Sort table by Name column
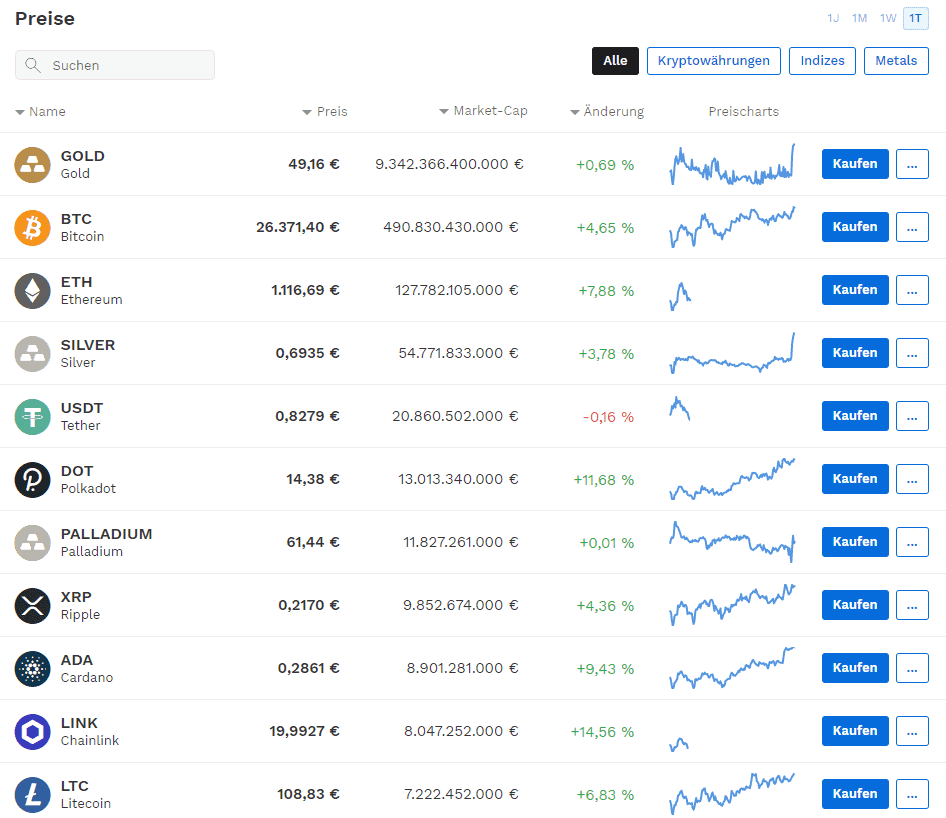 click(40, 112)
